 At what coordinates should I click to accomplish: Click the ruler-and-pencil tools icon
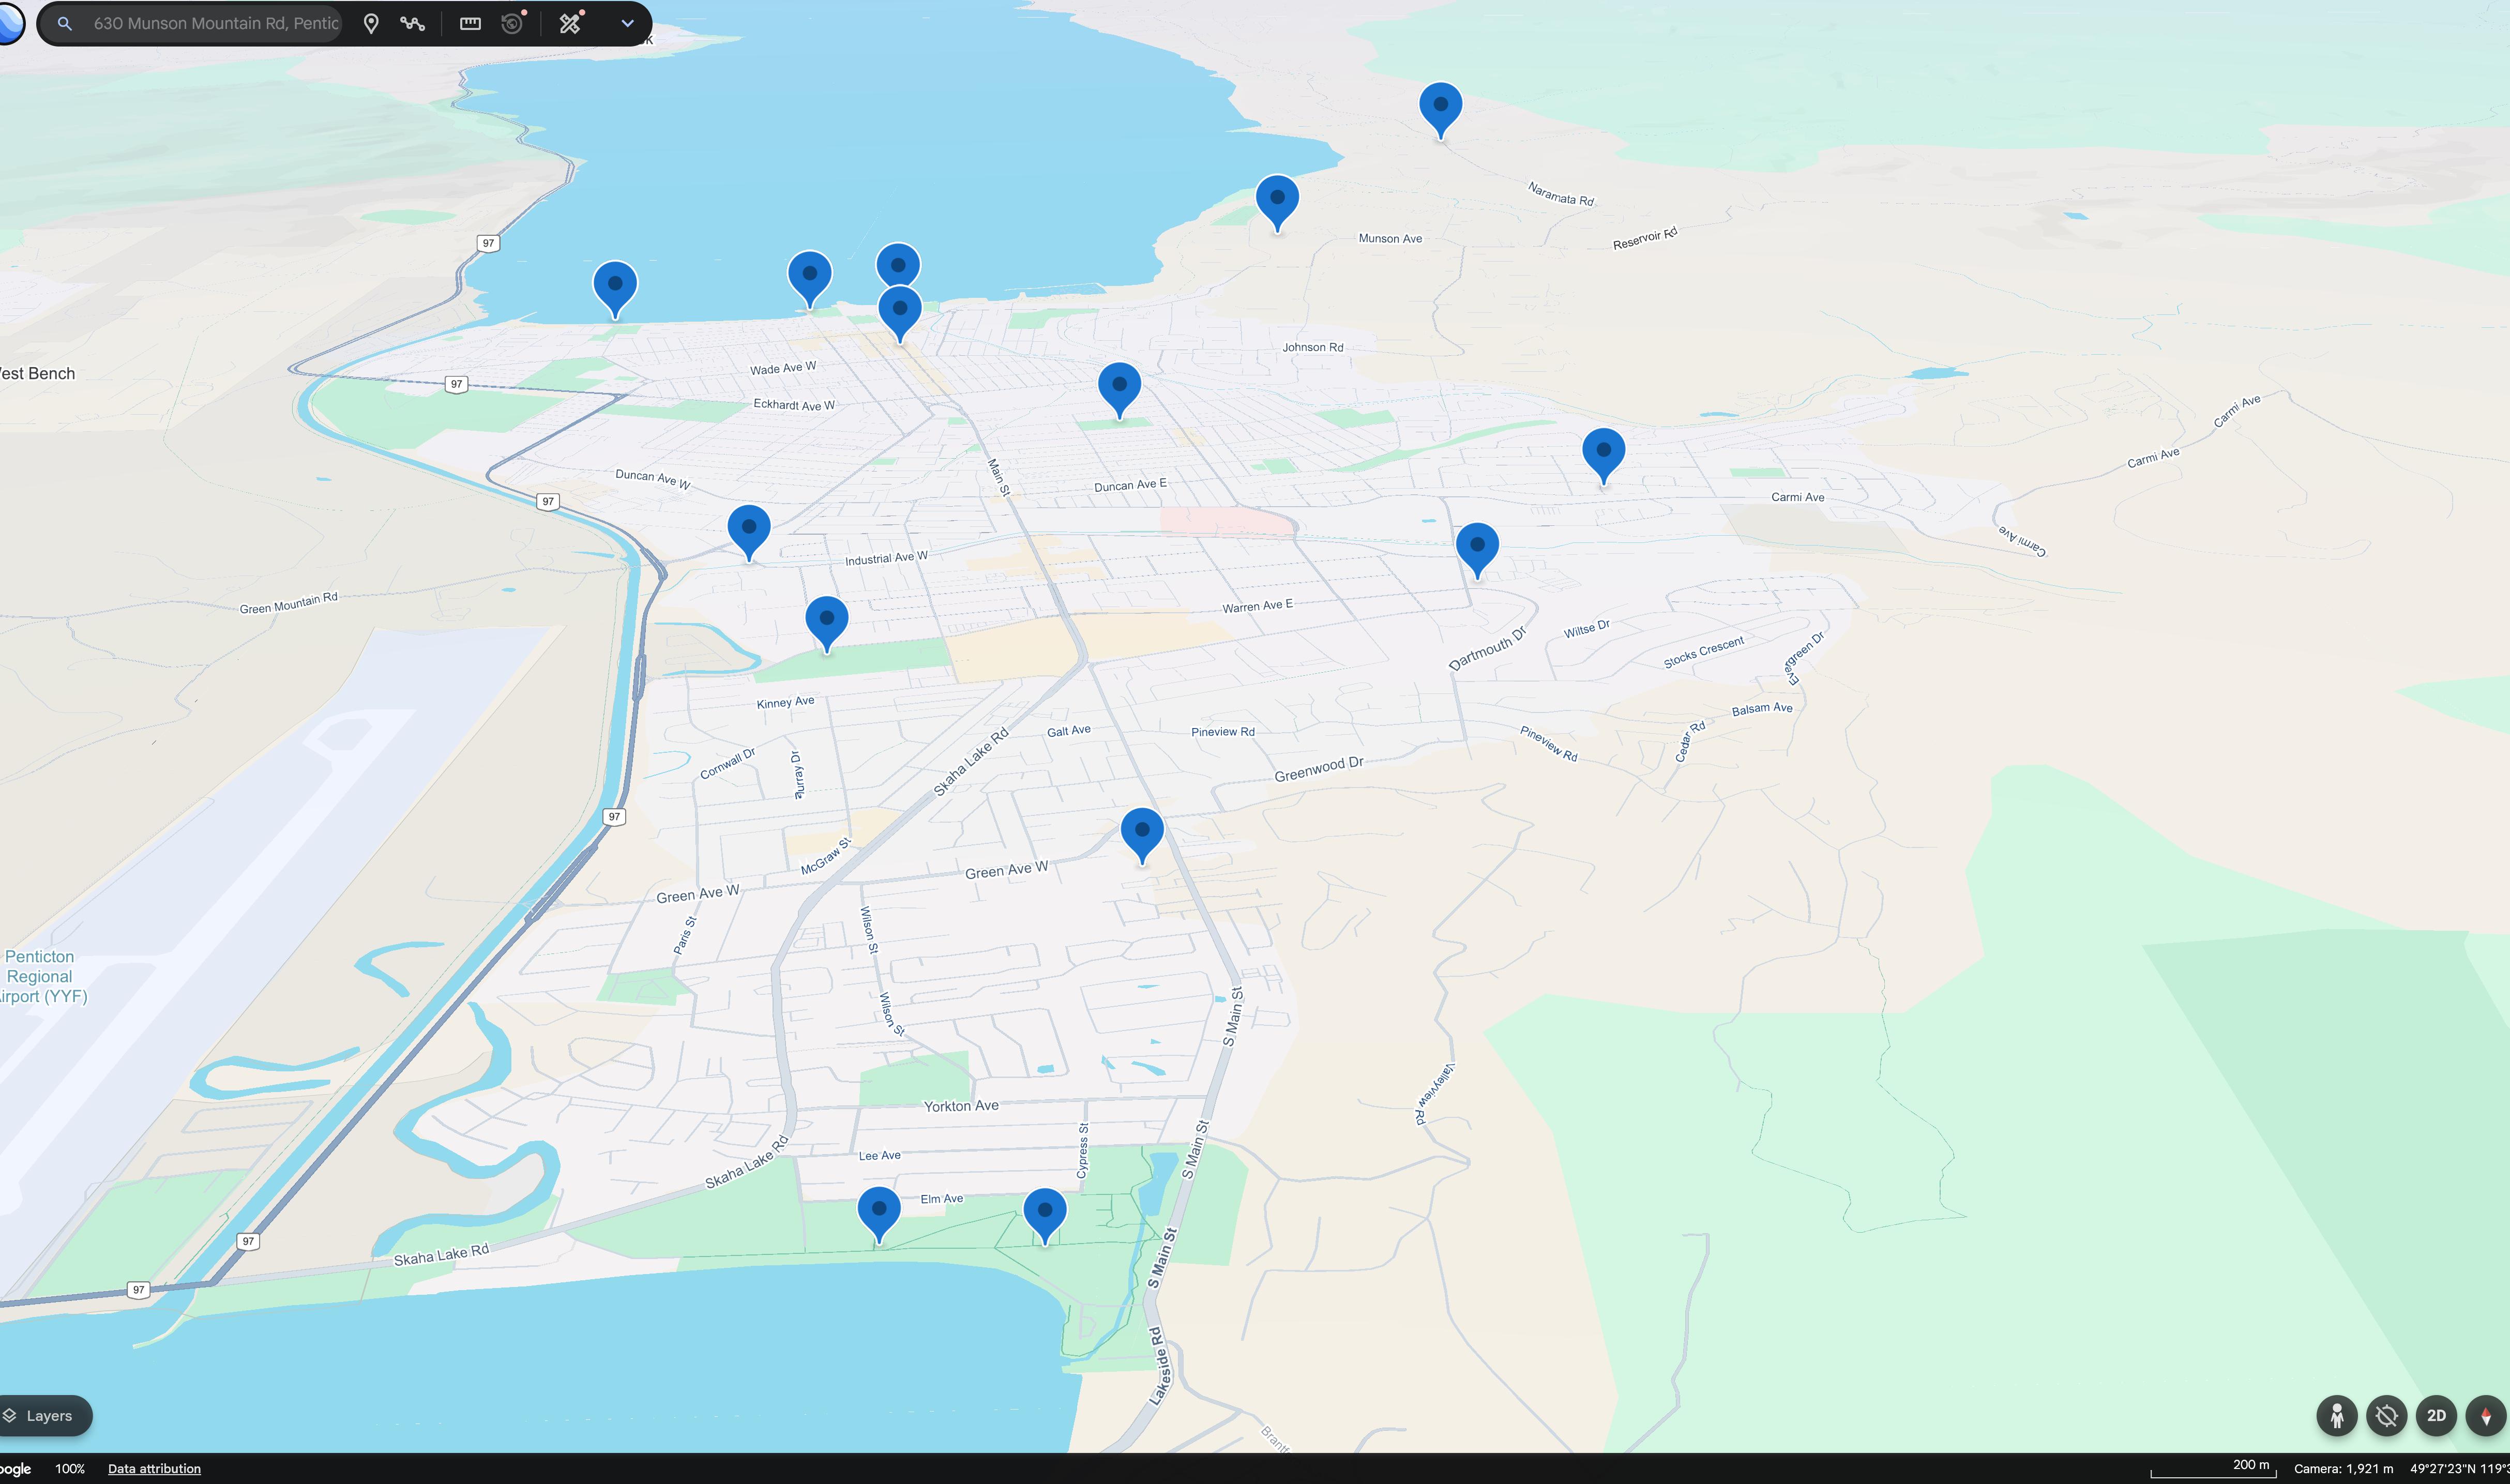(570, 23)
